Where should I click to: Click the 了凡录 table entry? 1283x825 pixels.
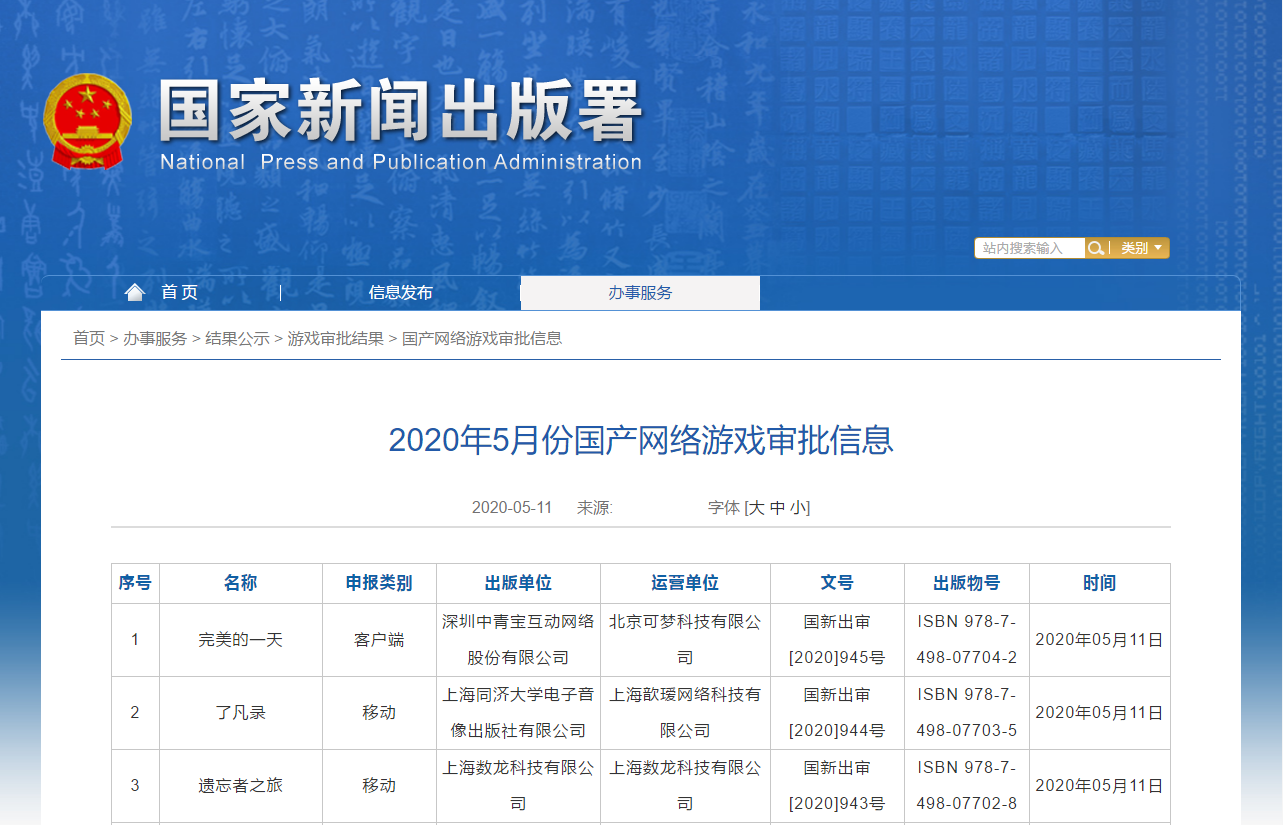[241, 713]
